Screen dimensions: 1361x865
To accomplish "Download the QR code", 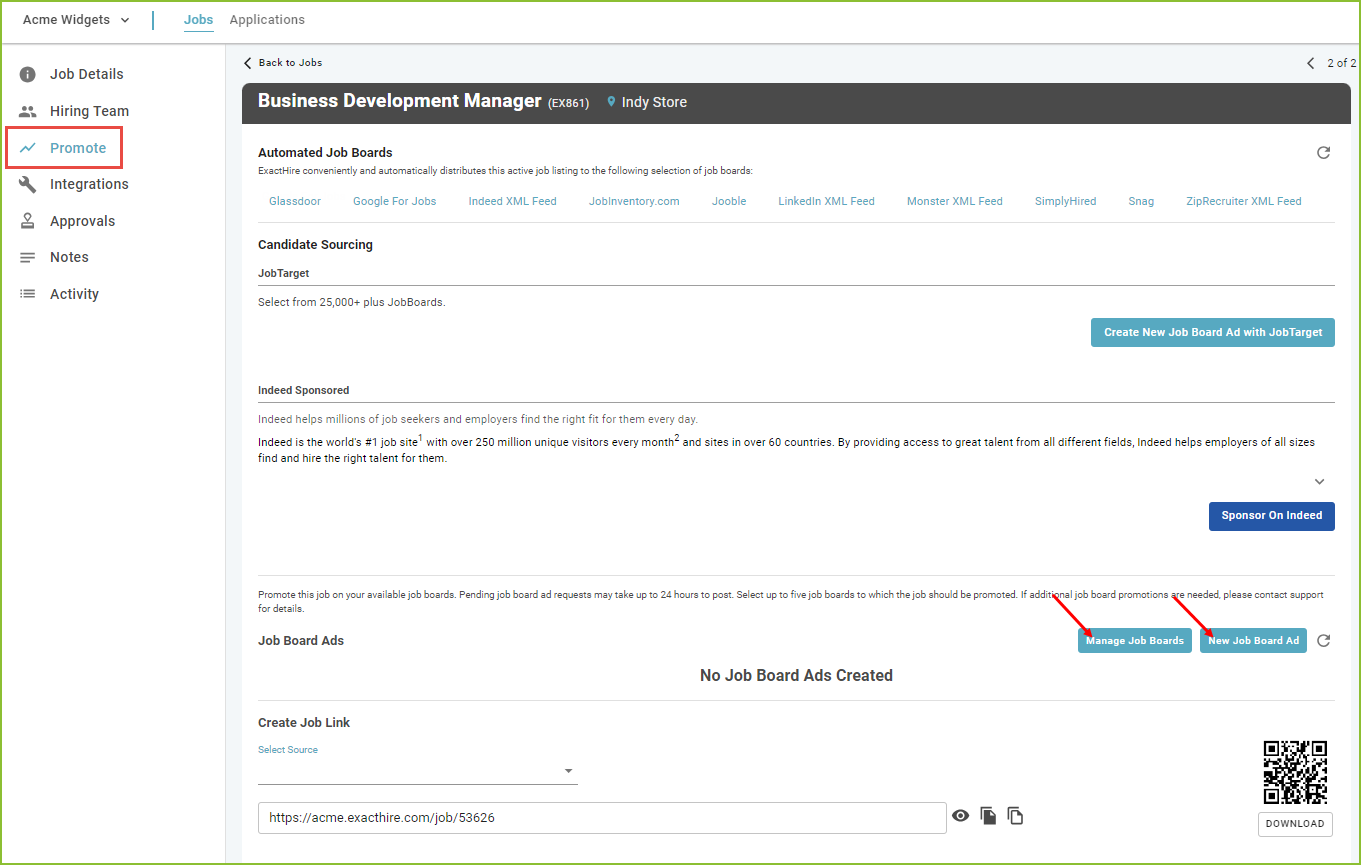I will tap(1295, 824).
